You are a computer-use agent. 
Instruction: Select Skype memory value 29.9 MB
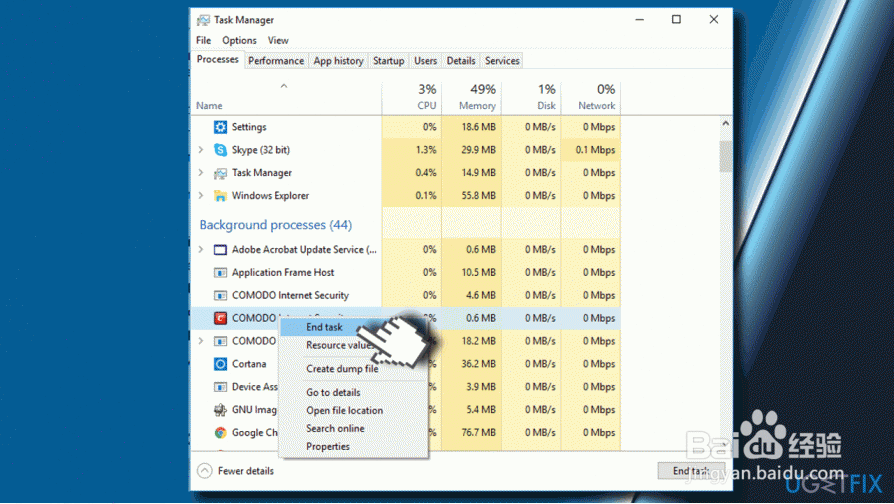coord(478,150)
